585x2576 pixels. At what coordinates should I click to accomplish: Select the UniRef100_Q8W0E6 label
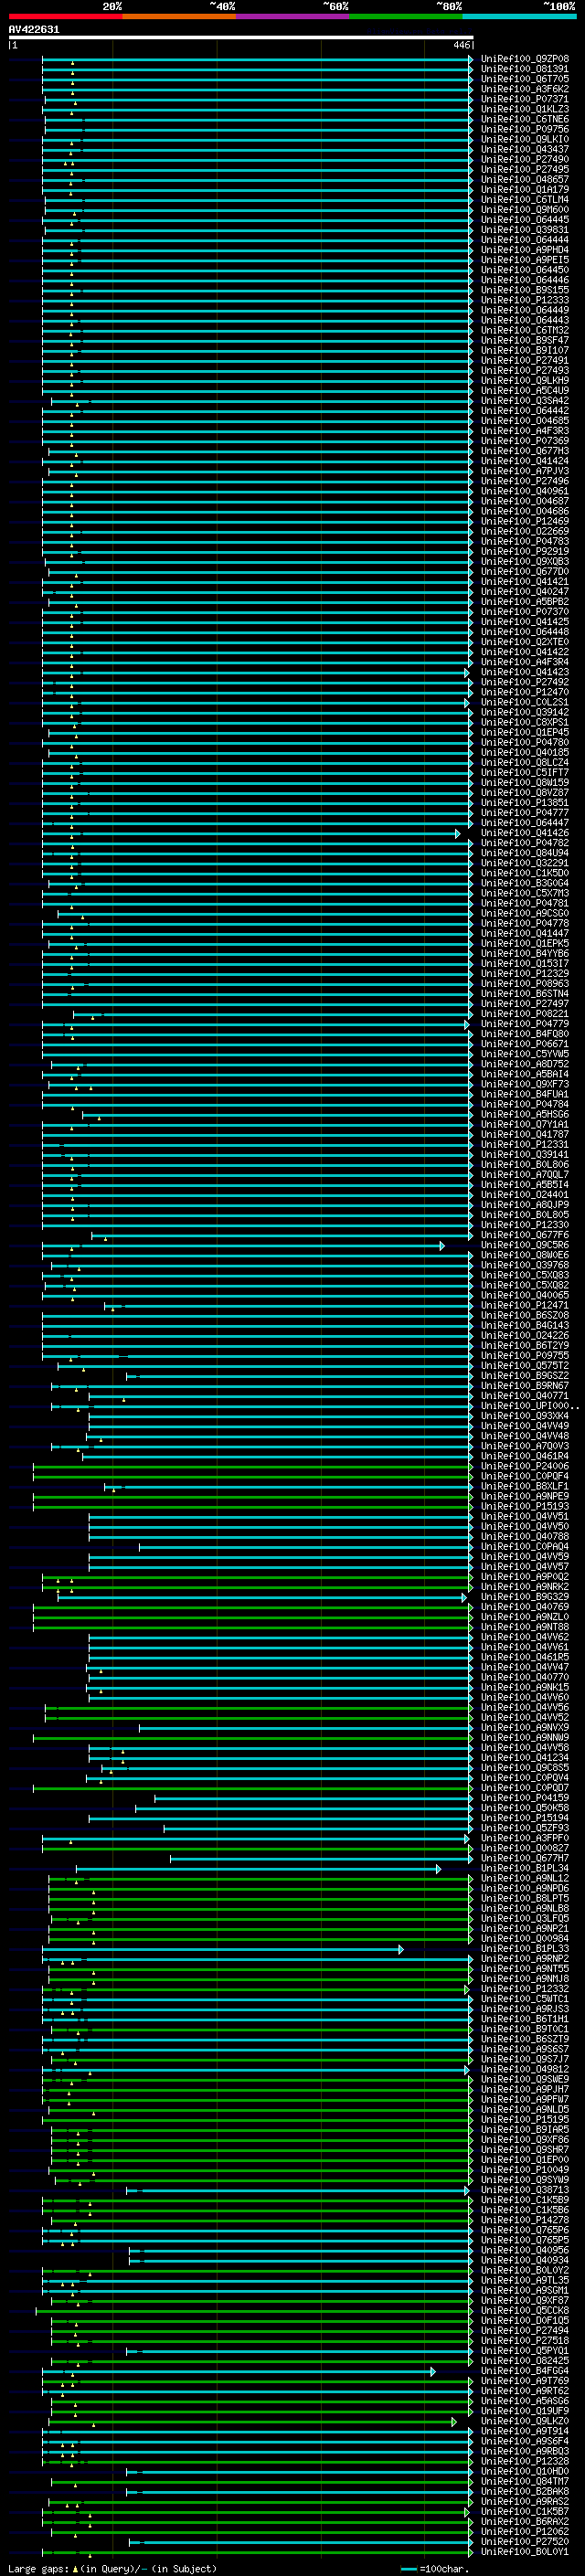[x=524, y=1255]
